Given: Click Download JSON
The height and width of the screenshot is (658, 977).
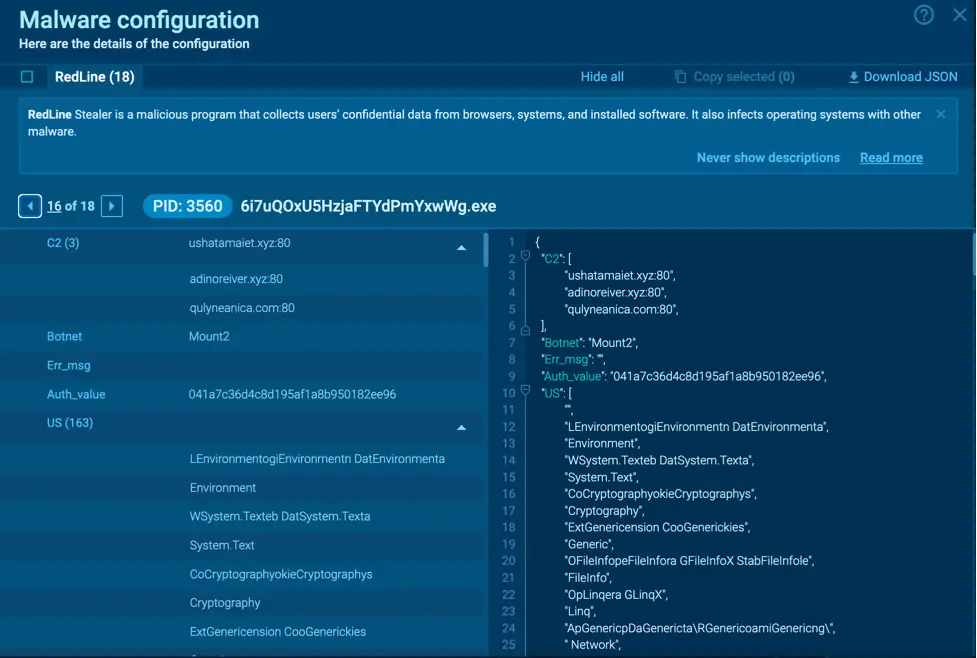Looking at the screenshot, I should point(910,77).
